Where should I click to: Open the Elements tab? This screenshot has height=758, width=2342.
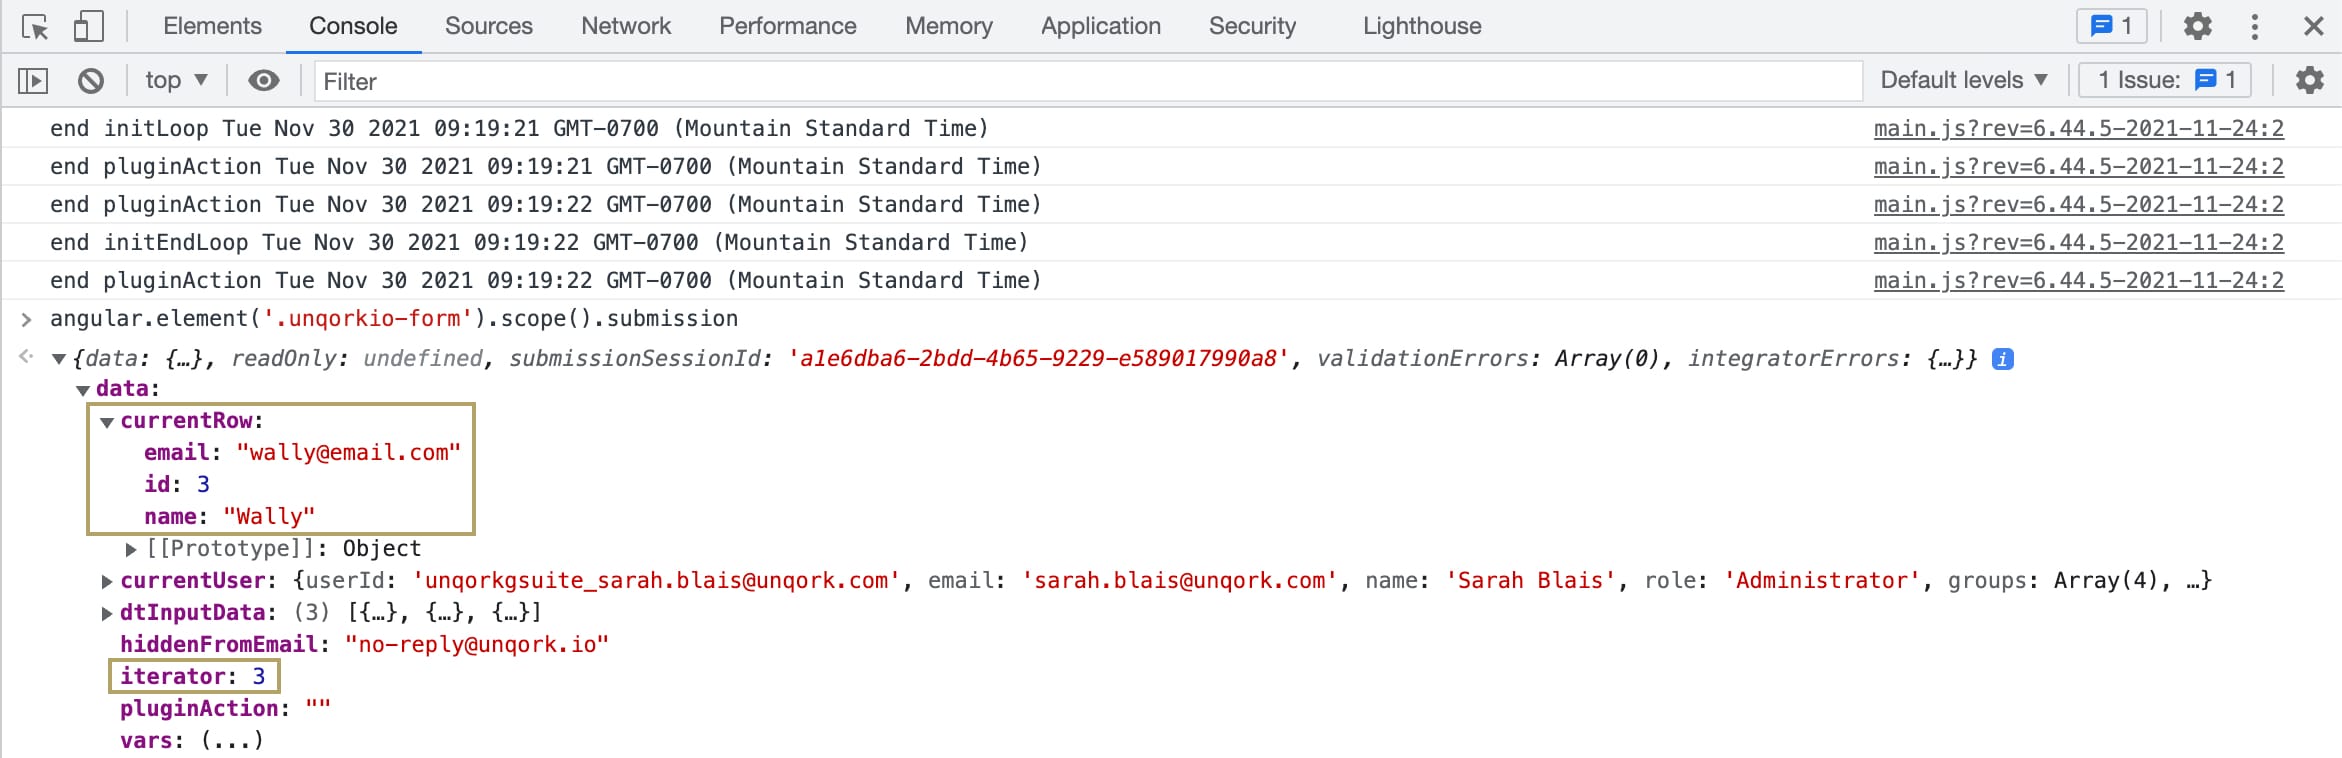tap(212, 26)
